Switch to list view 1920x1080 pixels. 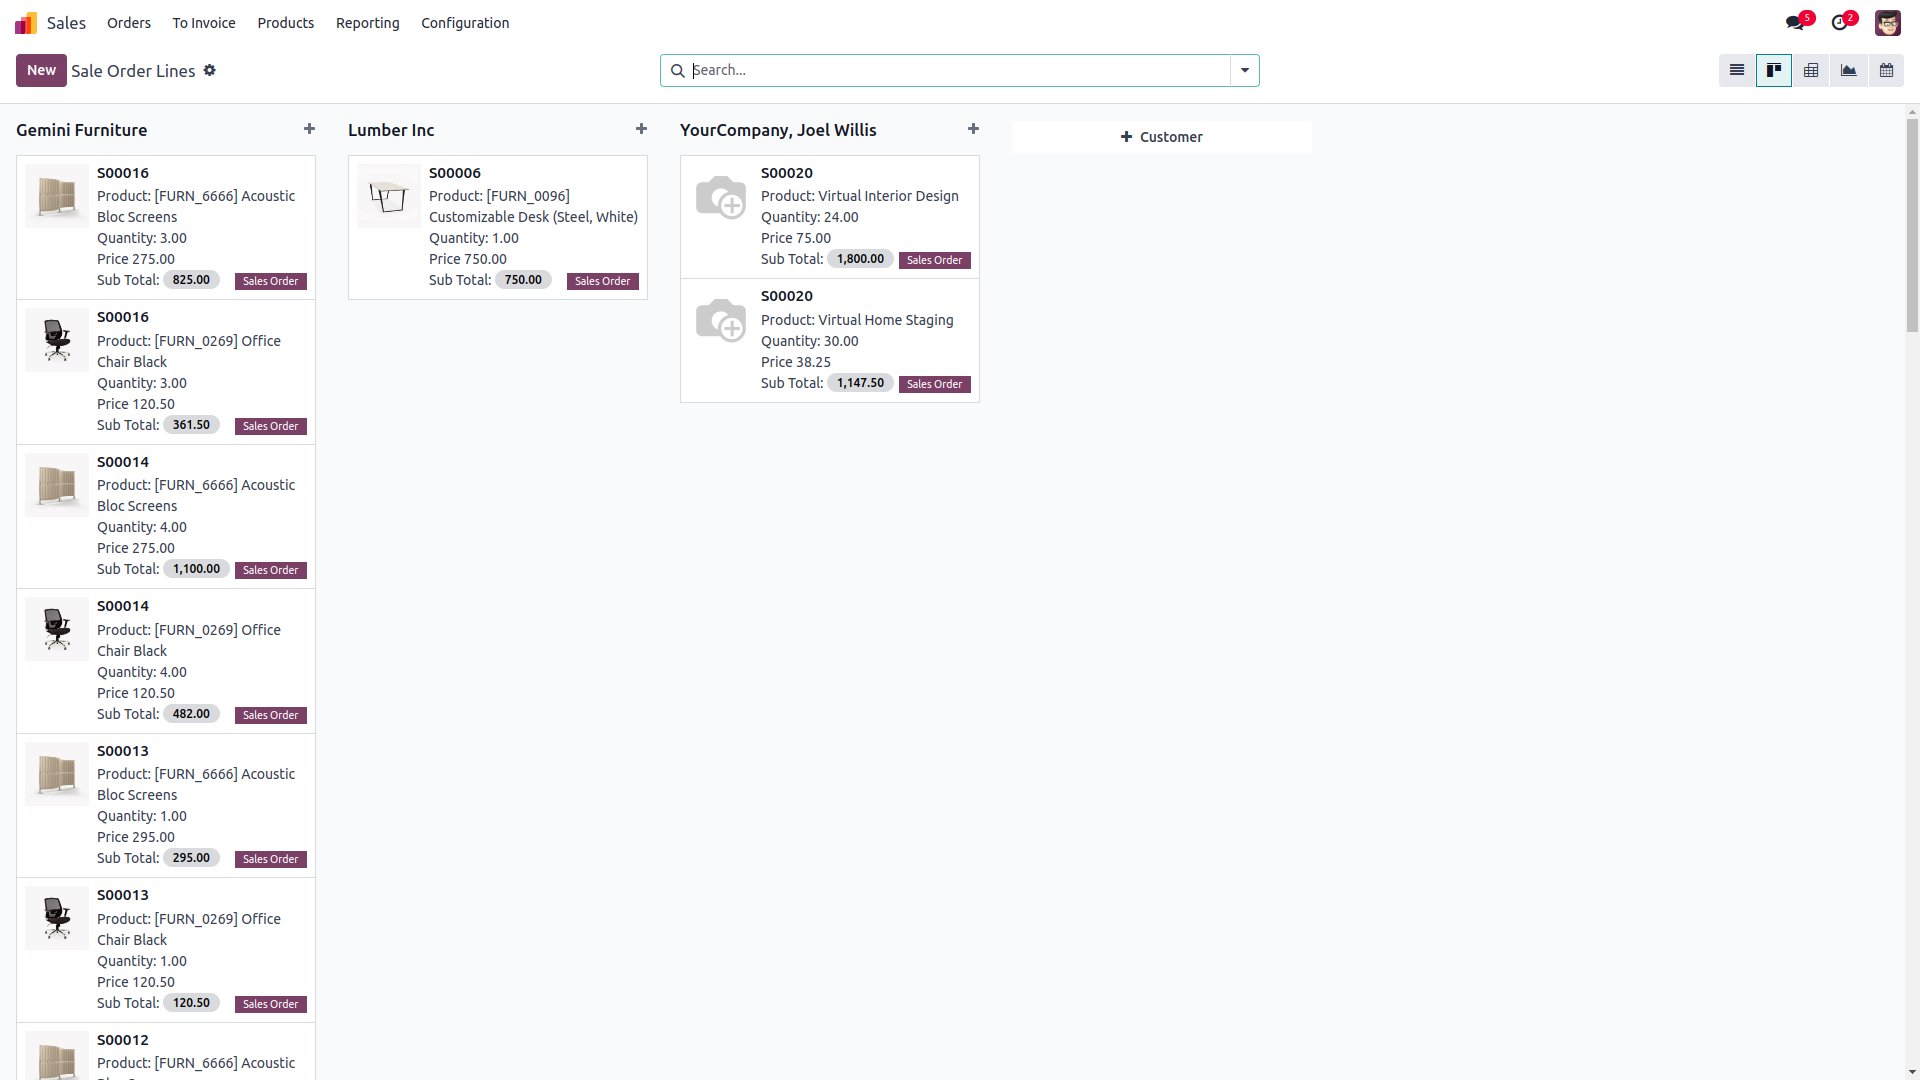tap(1737, 70)
